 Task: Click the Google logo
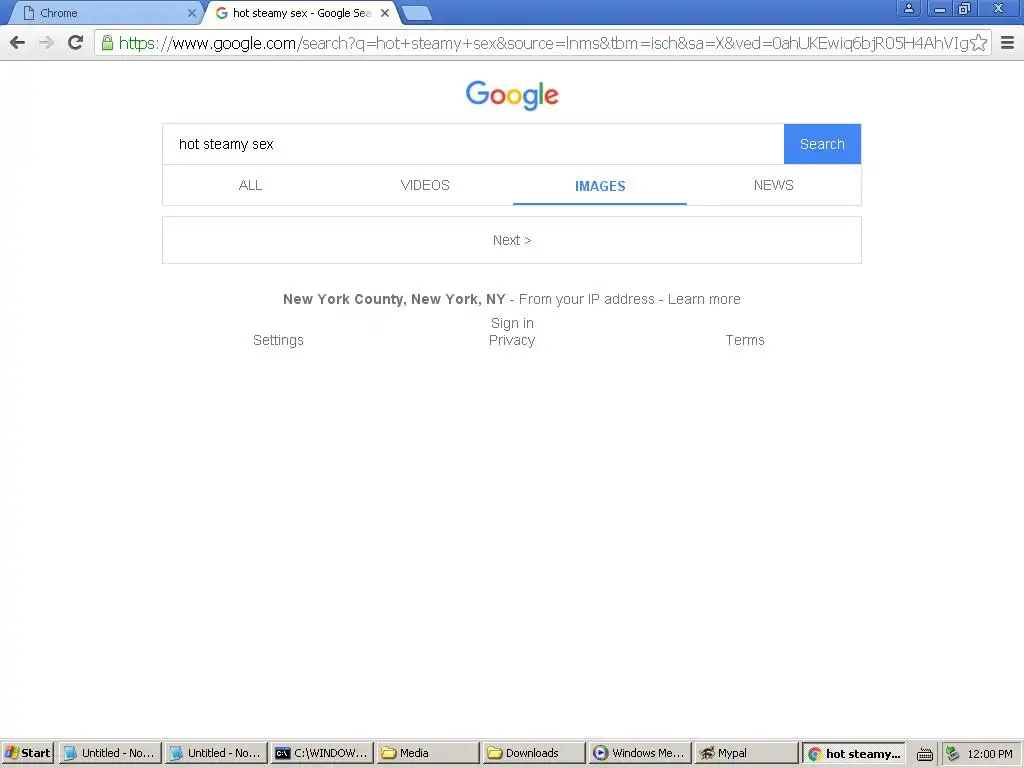click(x=512, y=95)
